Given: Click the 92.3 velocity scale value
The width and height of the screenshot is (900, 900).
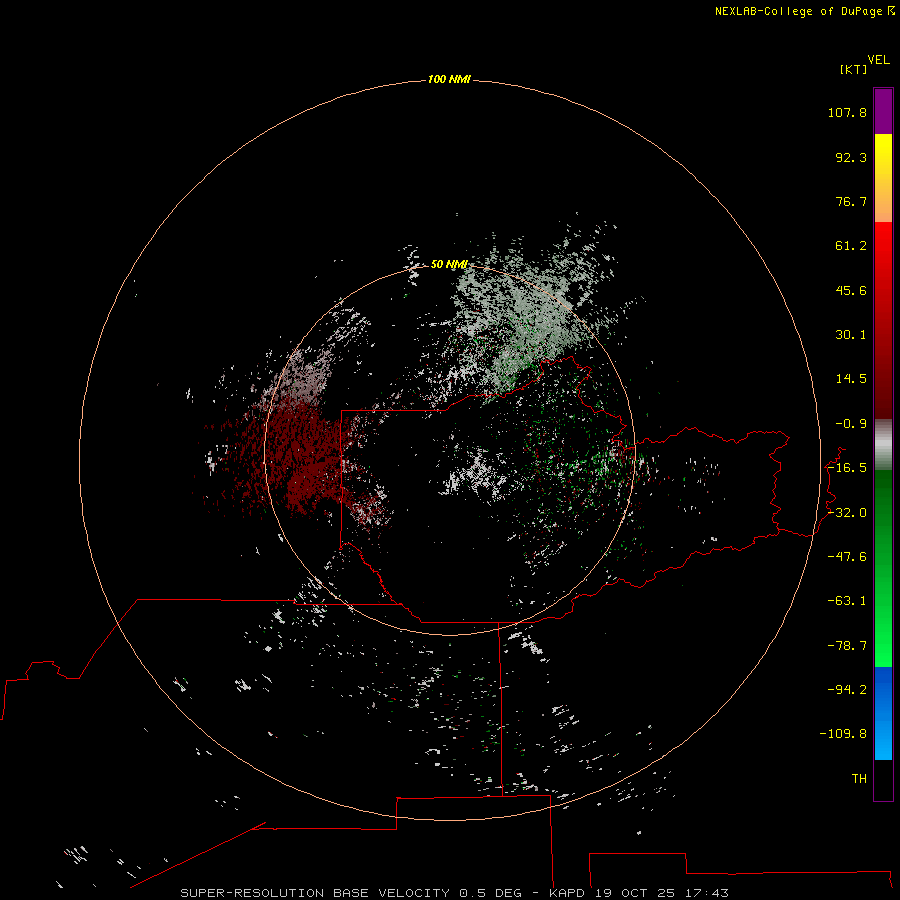Looking at the screenshot, I should (x=851, y=157).
